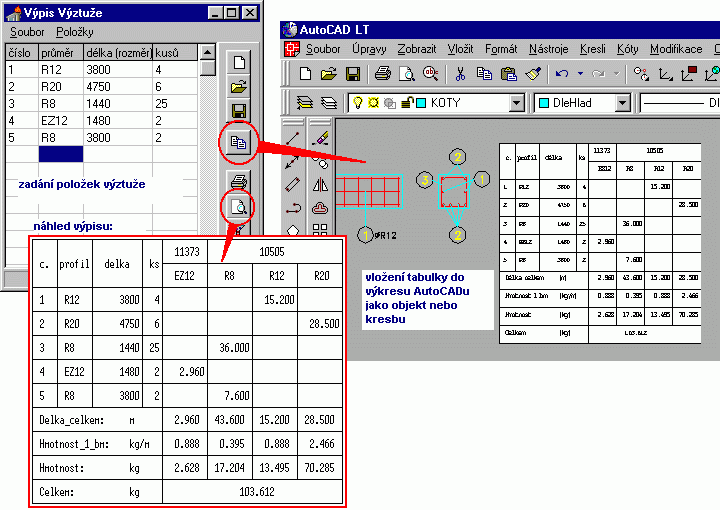This screenshot has height=510, width=720.
Task: Click the DleHlad cyan color swatch
Action: pos(544,103)
